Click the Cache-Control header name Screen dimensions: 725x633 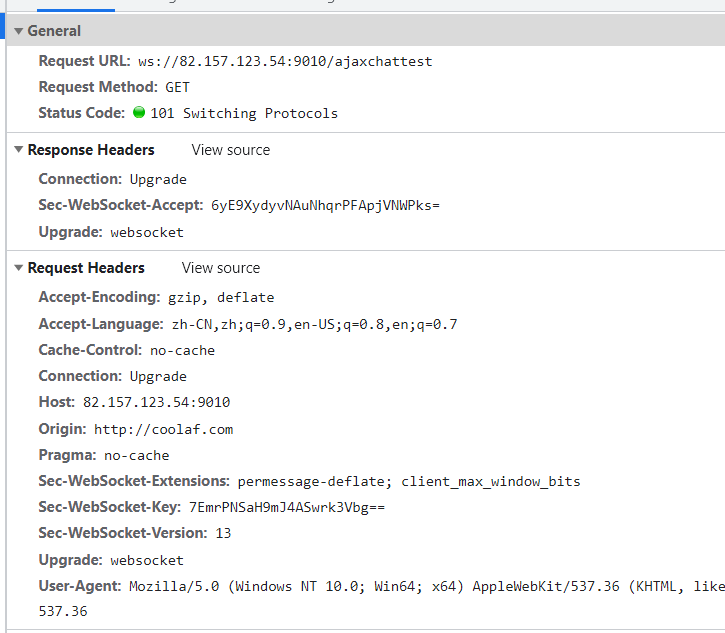91,350
